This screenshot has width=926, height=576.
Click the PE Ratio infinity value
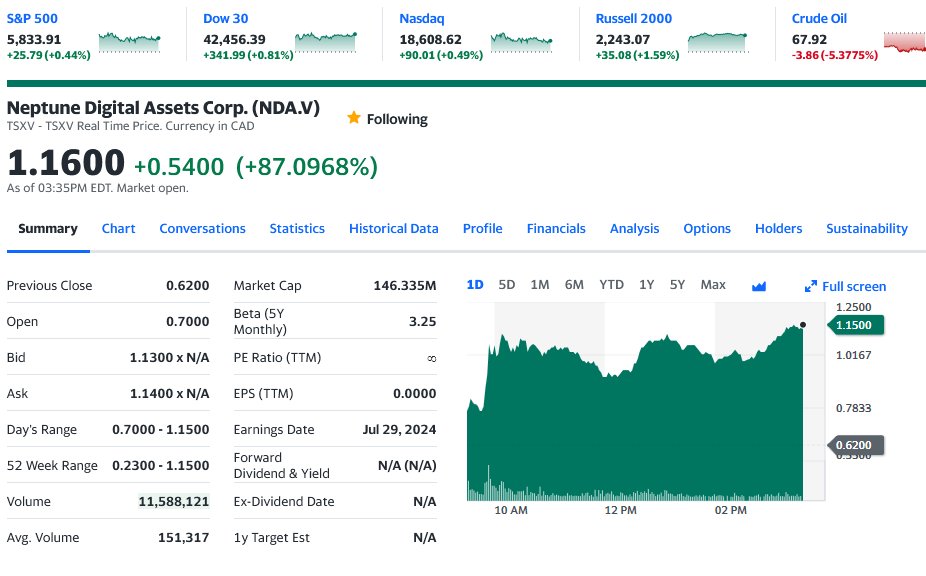[x=432, y=358]
